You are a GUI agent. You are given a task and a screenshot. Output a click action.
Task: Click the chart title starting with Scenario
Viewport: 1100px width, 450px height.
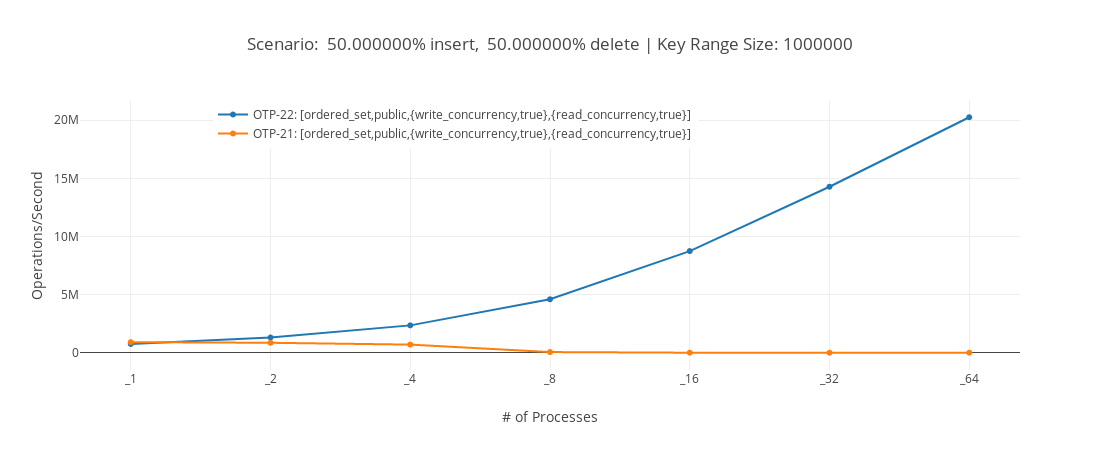pyautogui.click(x=549, y=45)
